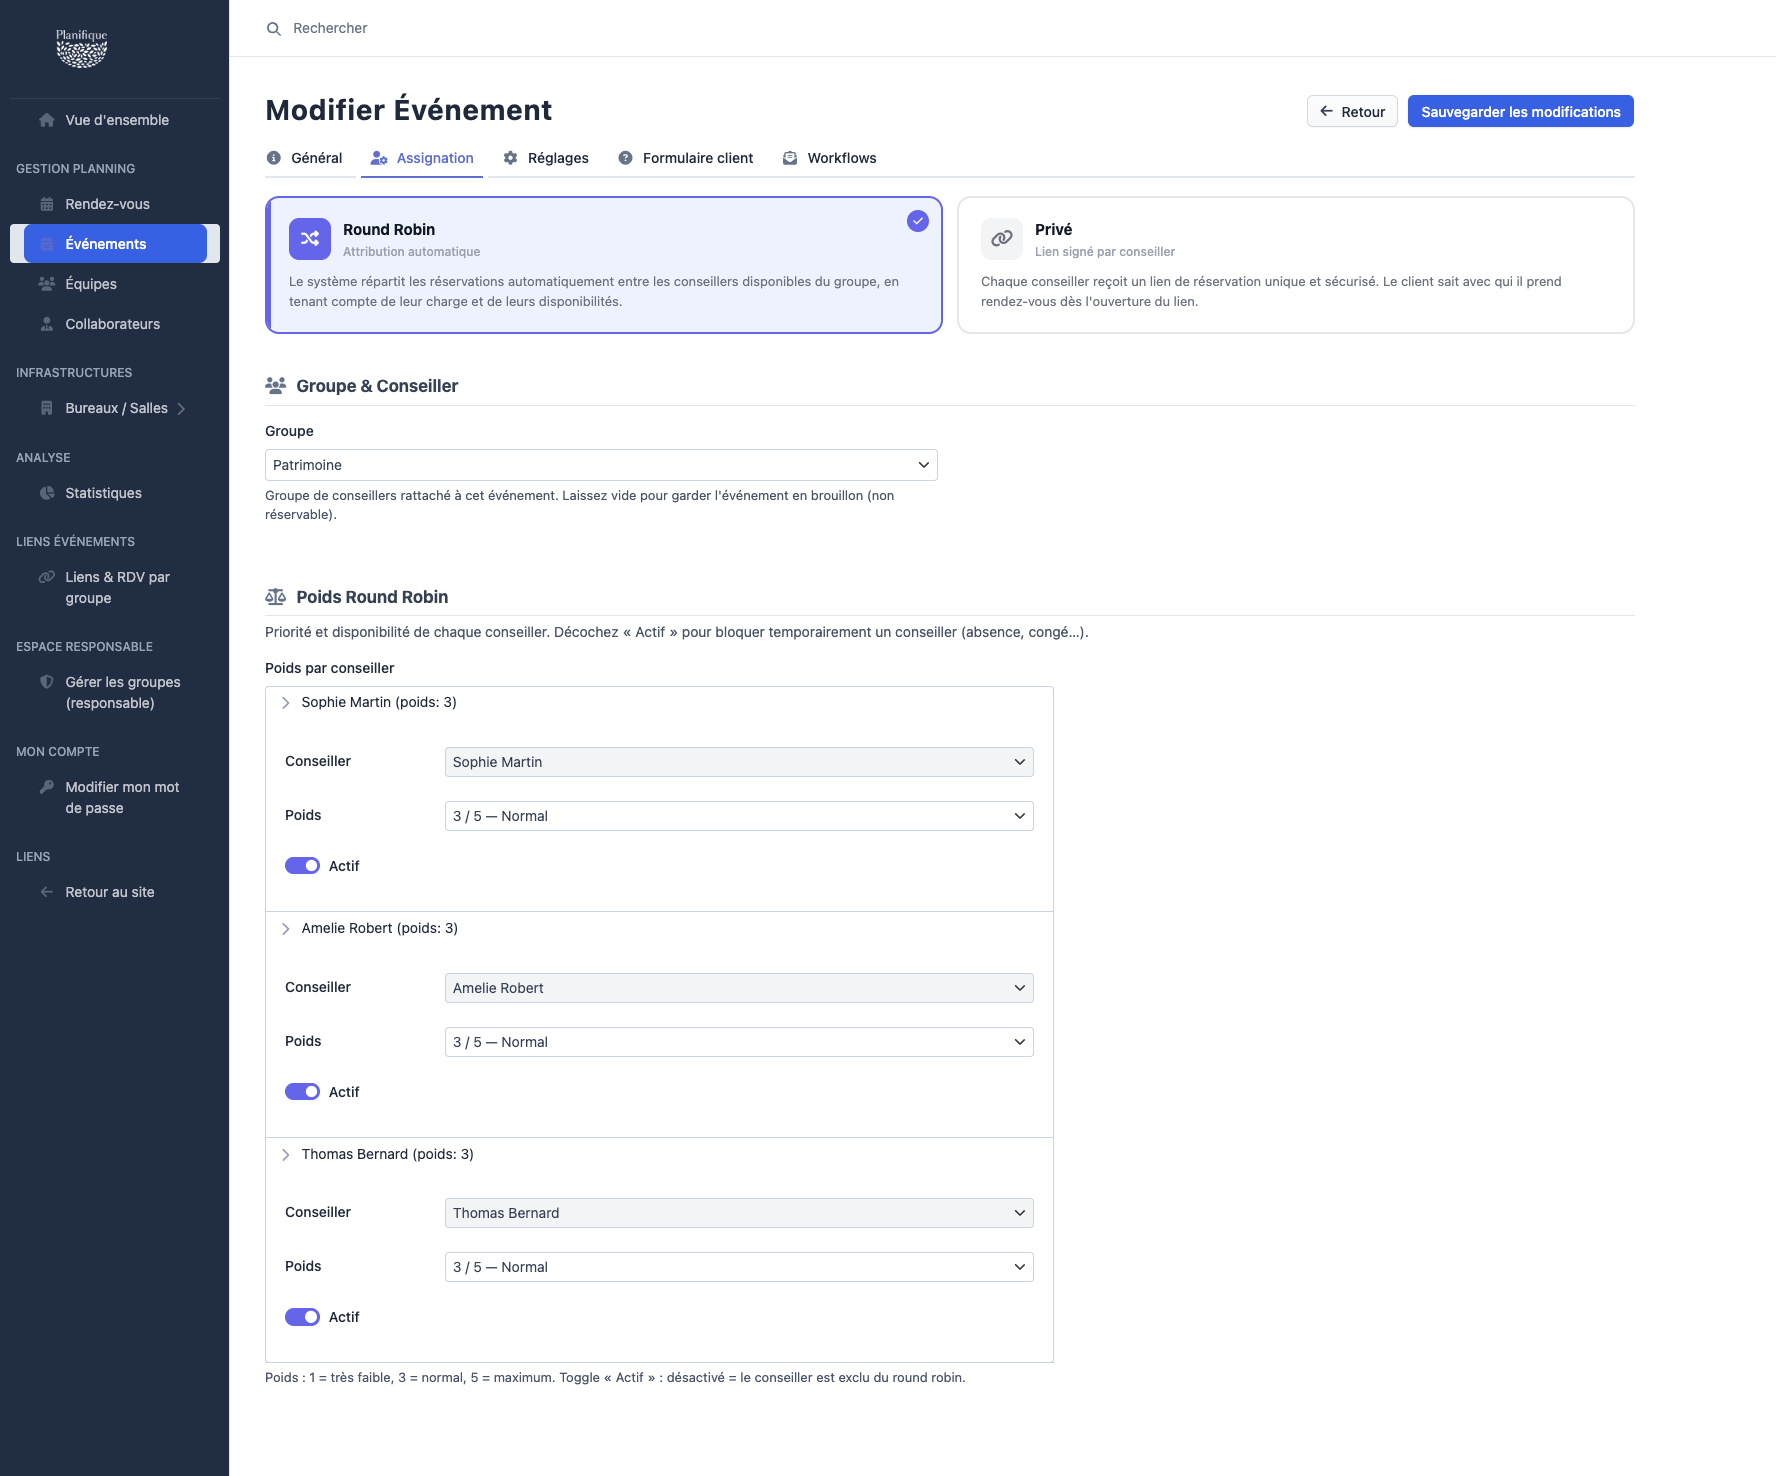Click Sauvegarder les modifications button
Viewport: 1776px width, 1476px height.
click(1521, 111)
